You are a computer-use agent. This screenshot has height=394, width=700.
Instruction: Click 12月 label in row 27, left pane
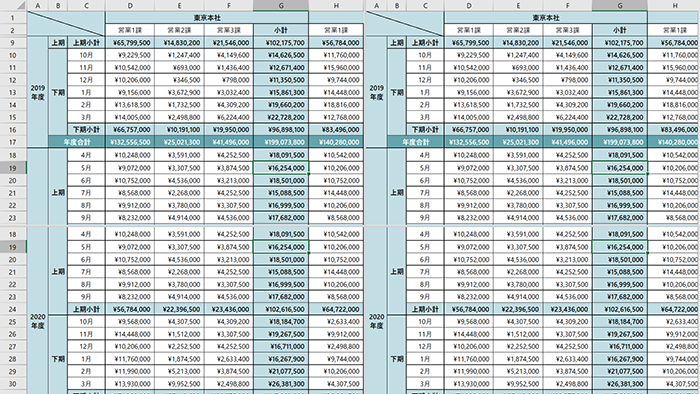click(x=86, y=347)
